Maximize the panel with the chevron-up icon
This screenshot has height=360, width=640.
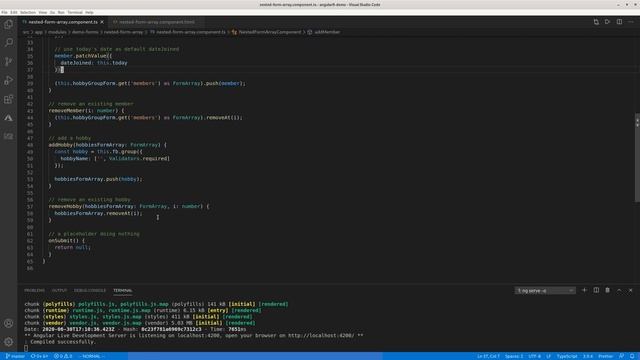(x=619, y=290)
